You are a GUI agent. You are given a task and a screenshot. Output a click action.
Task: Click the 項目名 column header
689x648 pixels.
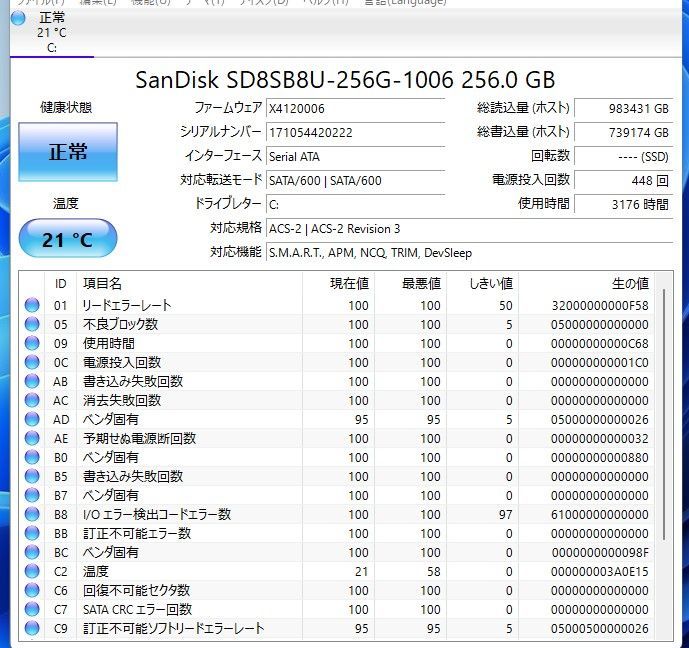click(189, 283)
